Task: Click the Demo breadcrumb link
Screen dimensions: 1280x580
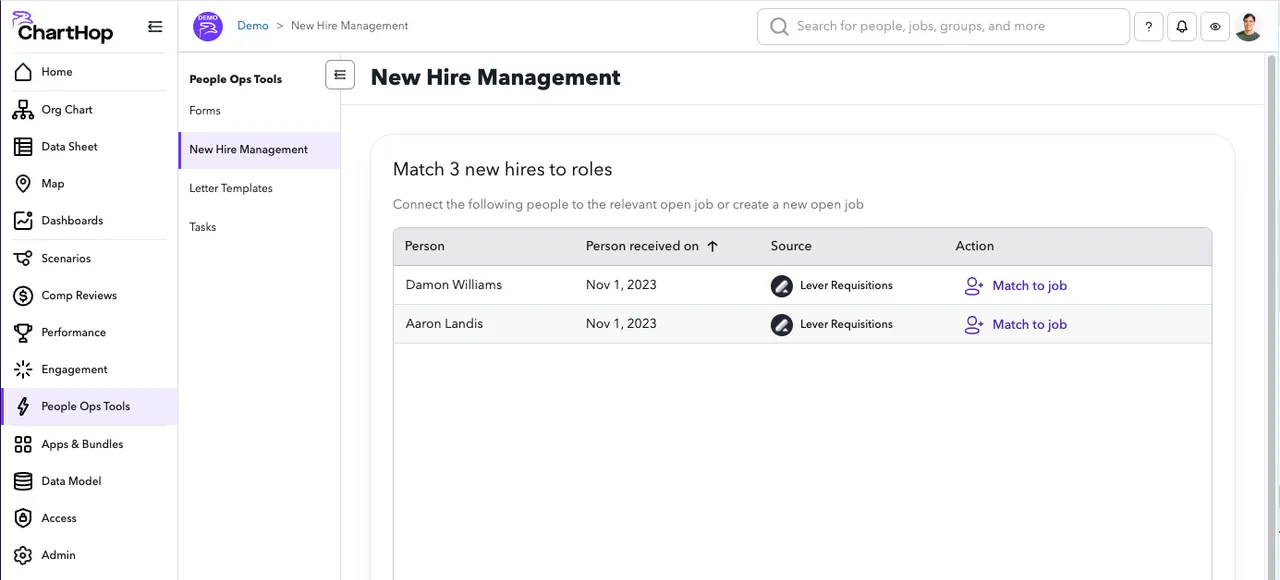Action: pyautogui.click(x=252, y=25)
